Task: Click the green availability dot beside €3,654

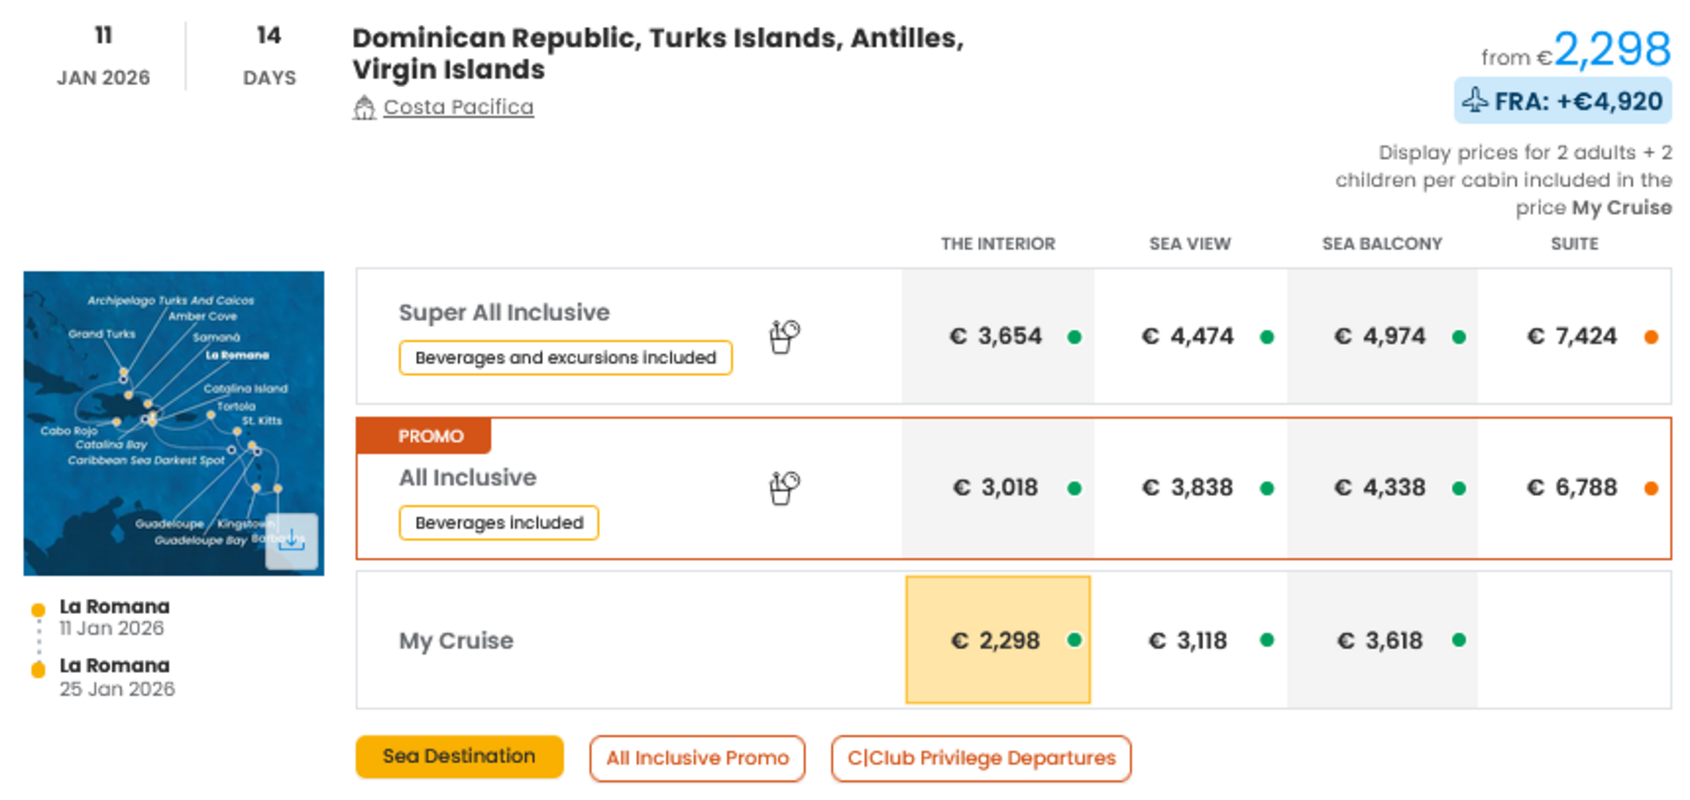Action: 1074,337
